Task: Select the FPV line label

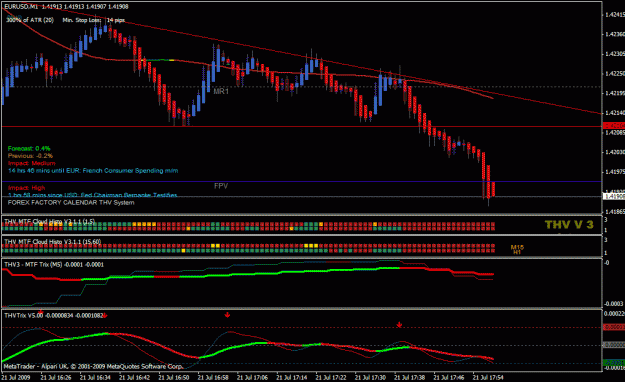Action: coord(221,186)
